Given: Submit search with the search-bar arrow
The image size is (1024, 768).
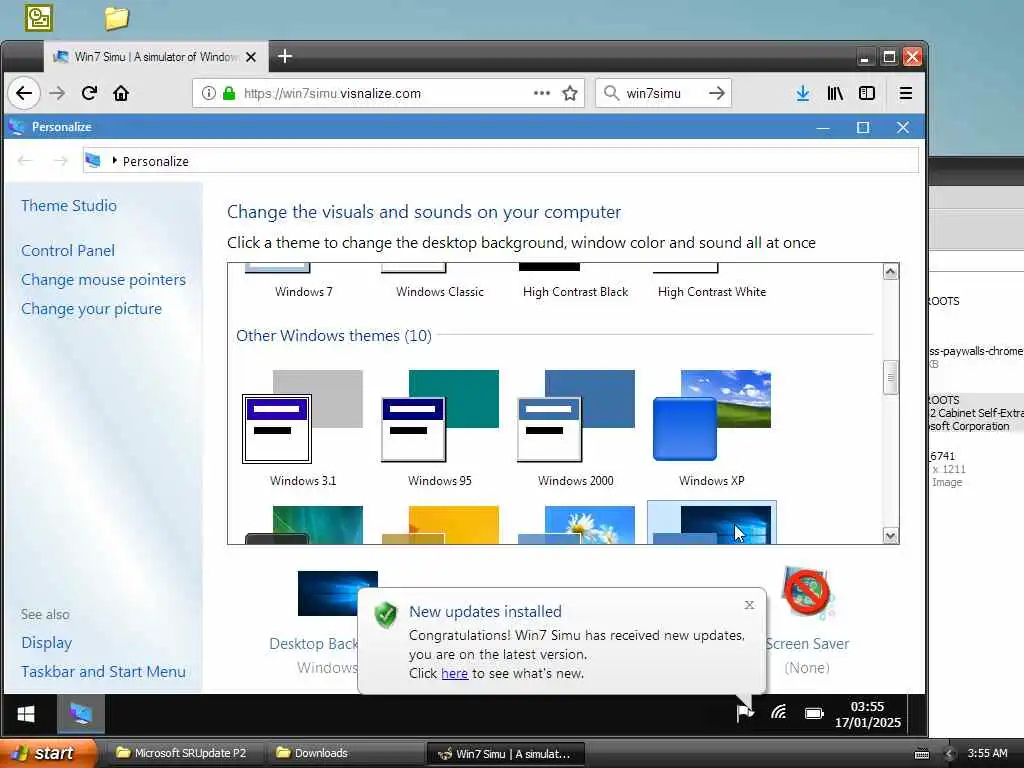Looking at the screenshot, I should click(x=716, y=93).
